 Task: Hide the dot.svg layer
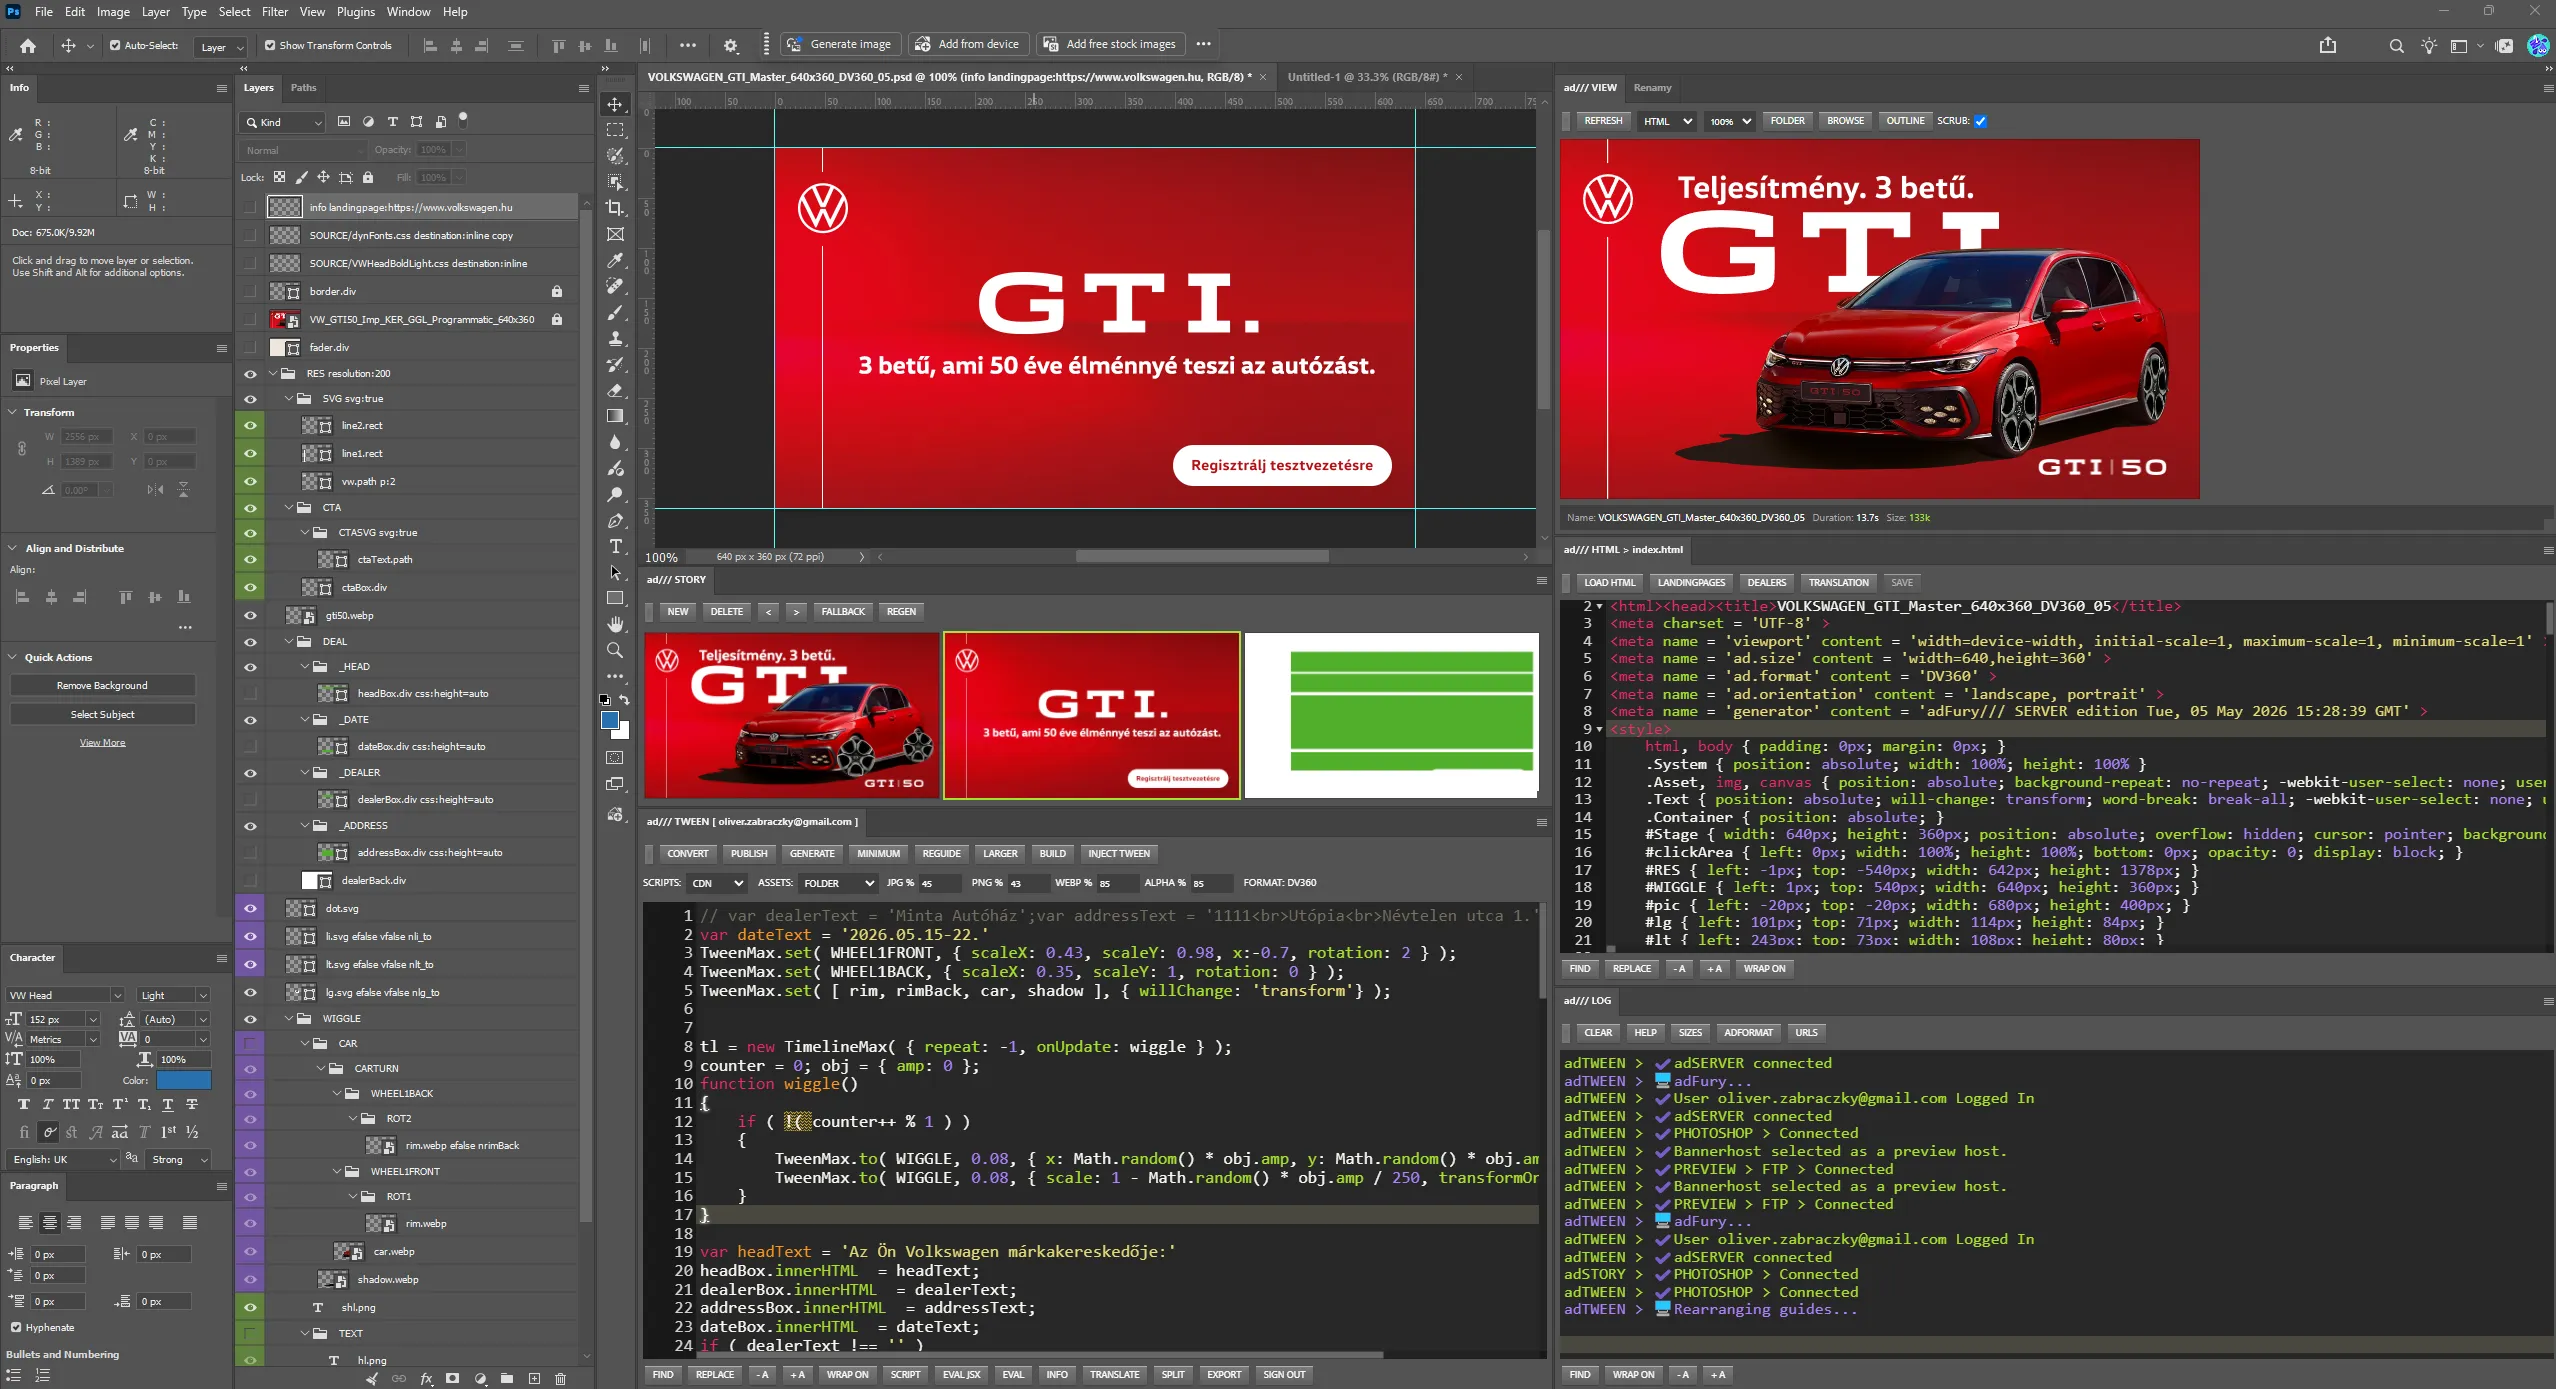click(250, 908)
